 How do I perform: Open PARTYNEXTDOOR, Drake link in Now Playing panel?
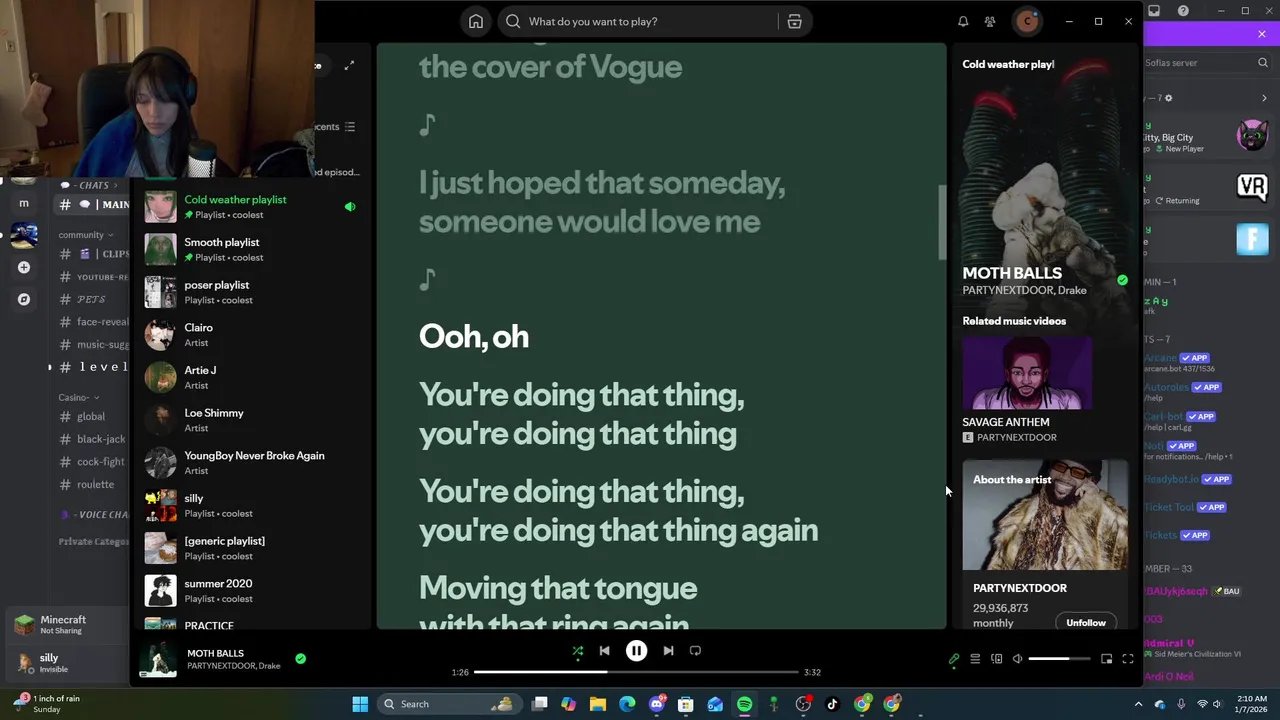(1024, 290)
